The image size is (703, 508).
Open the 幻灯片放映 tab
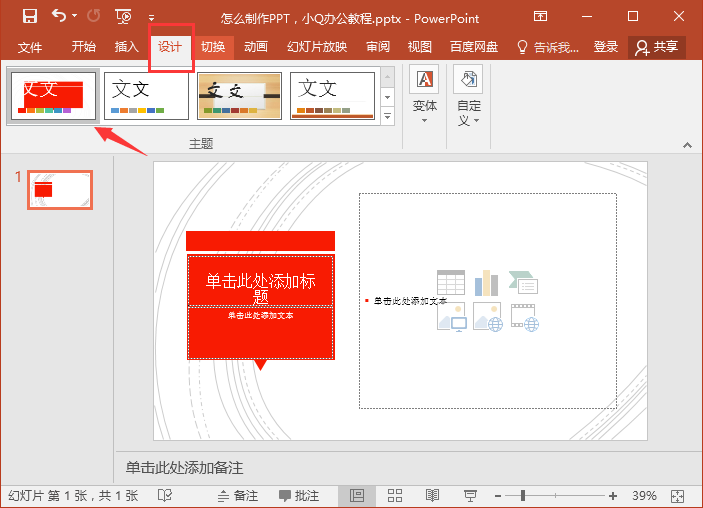pos(317,47)
